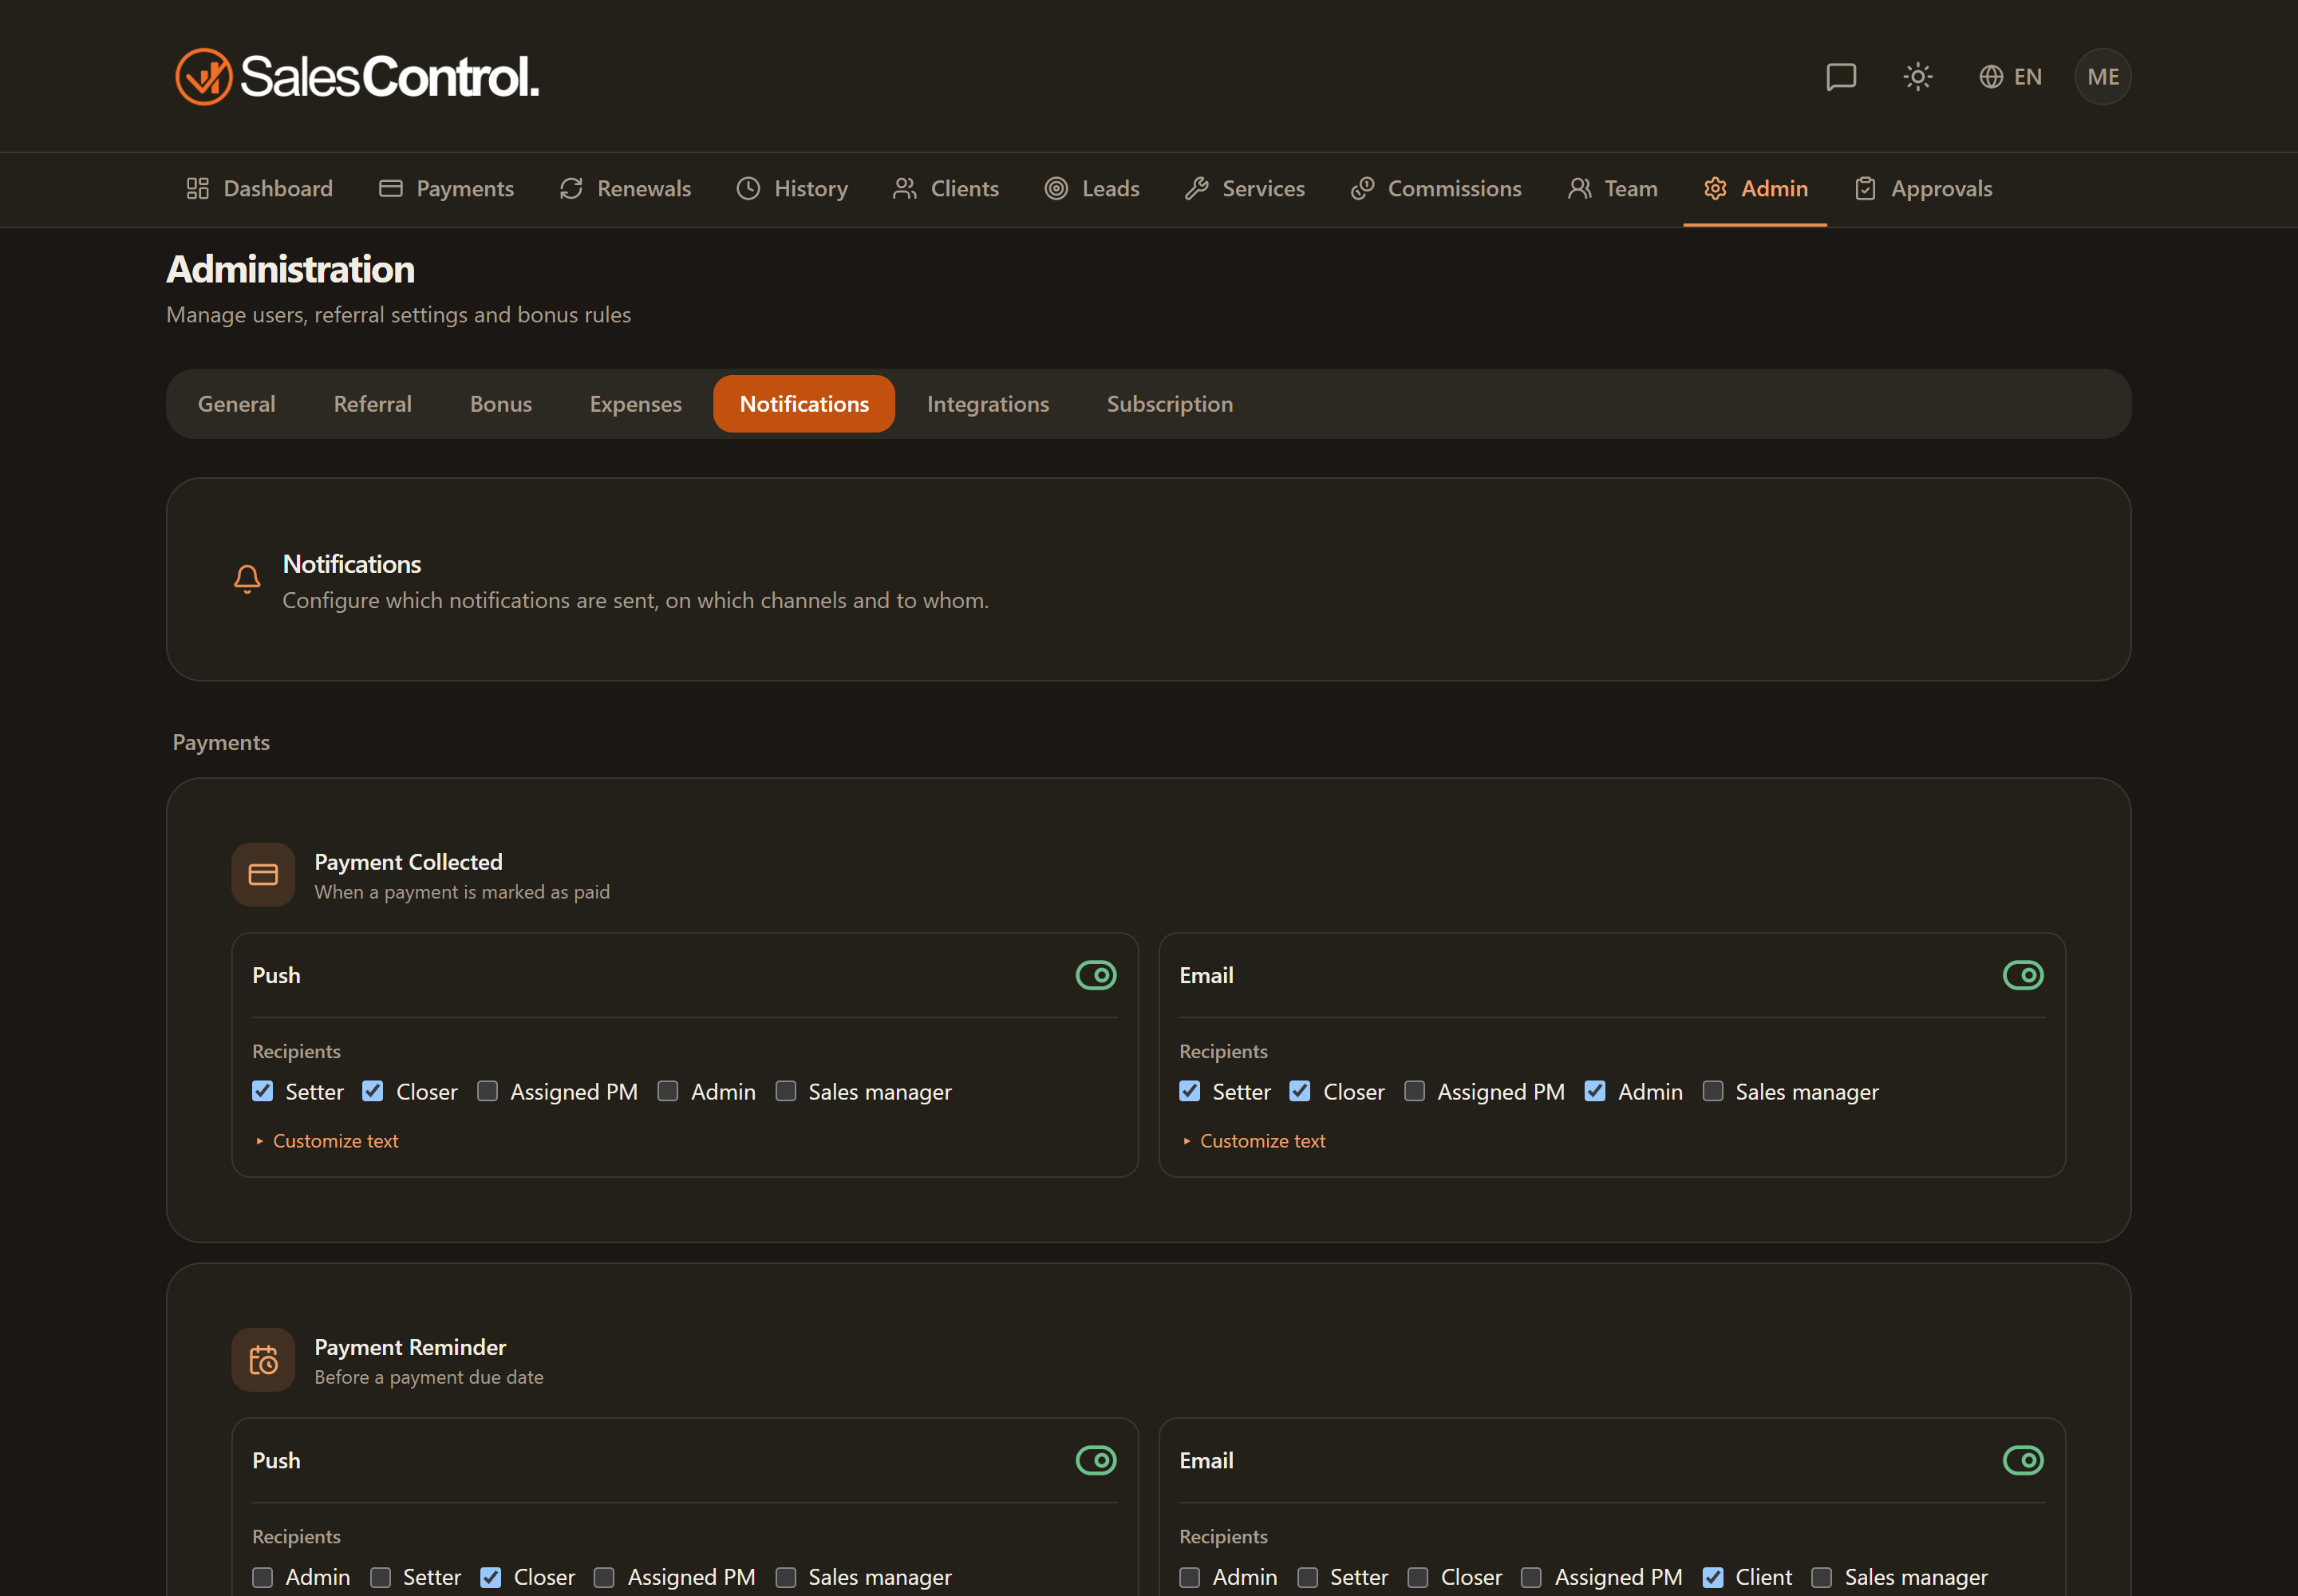Go to the Approvals page
This screenshot has height=1596, width=2298.
1922,189
